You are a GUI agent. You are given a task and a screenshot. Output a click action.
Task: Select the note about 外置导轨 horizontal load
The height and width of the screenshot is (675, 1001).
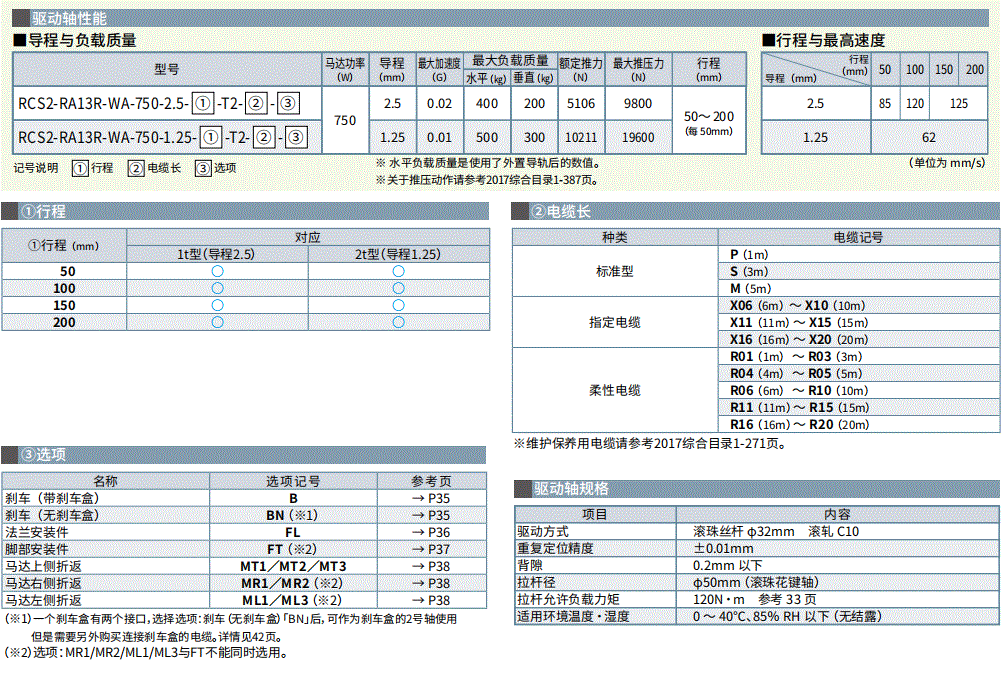[x=488, y=163]
